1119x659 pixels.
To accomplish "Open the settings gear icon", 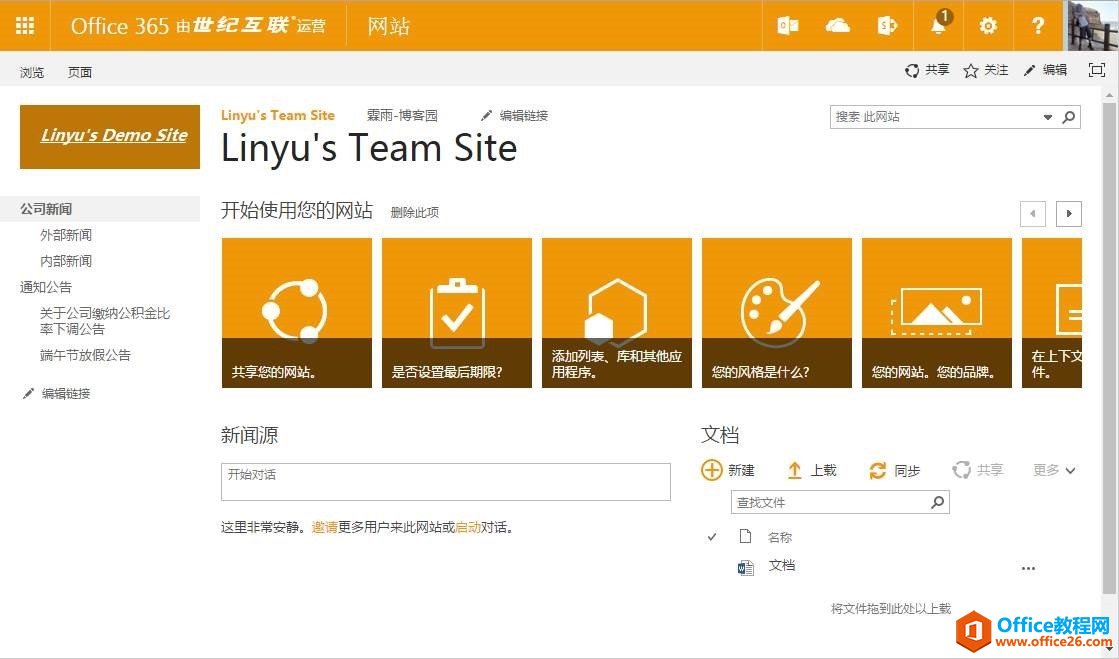I will coord(988,26).
